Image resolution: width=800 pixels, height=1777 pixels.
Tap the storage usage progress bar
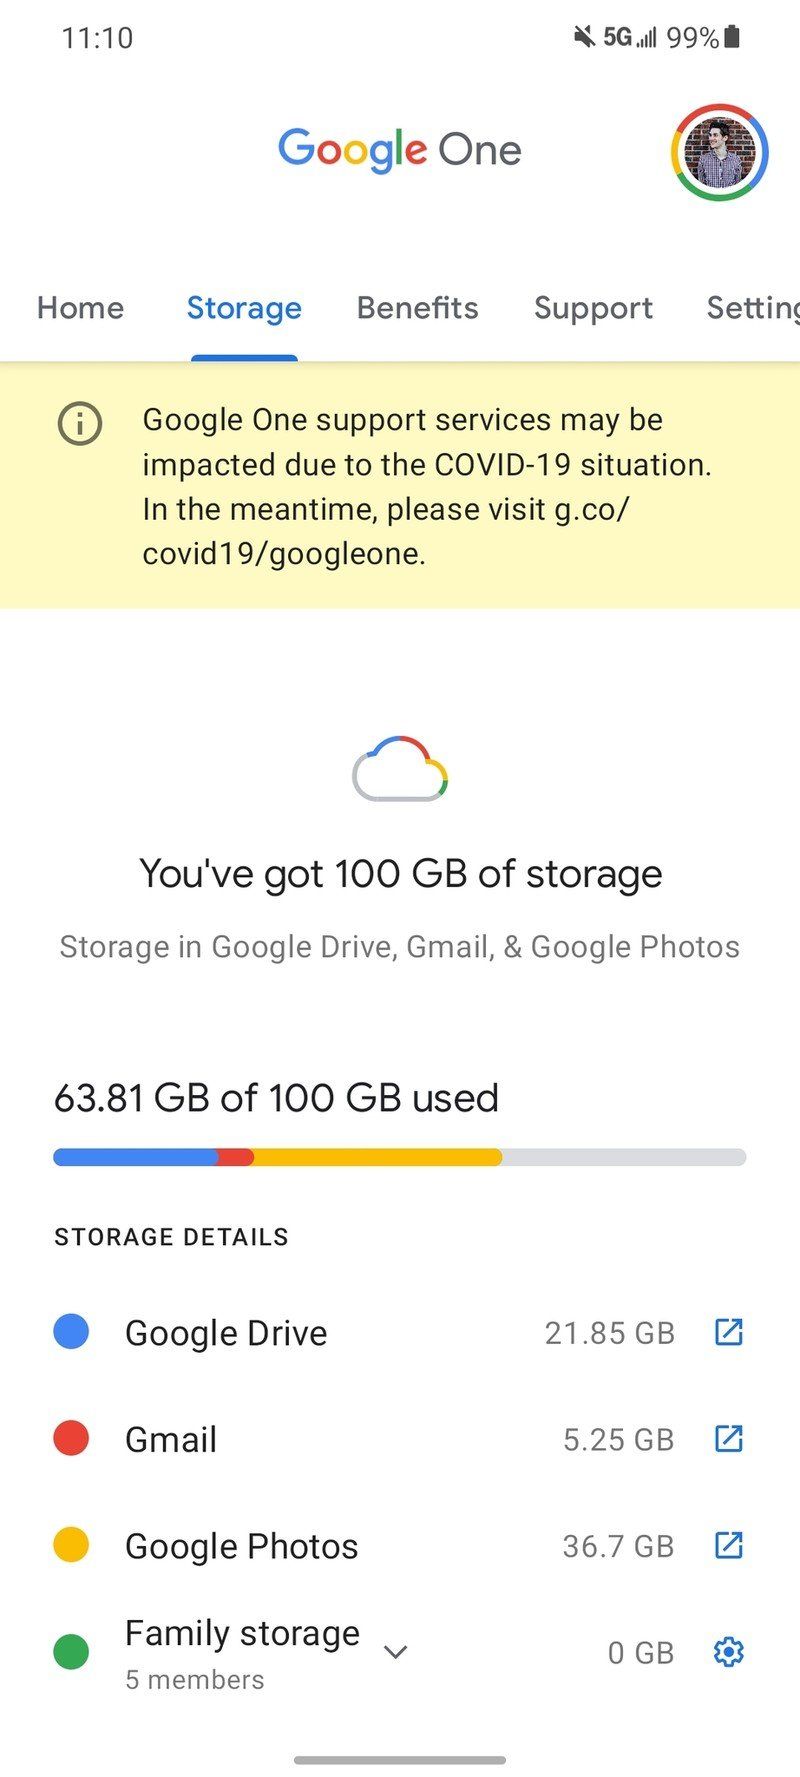click(x=400, y=1157)
